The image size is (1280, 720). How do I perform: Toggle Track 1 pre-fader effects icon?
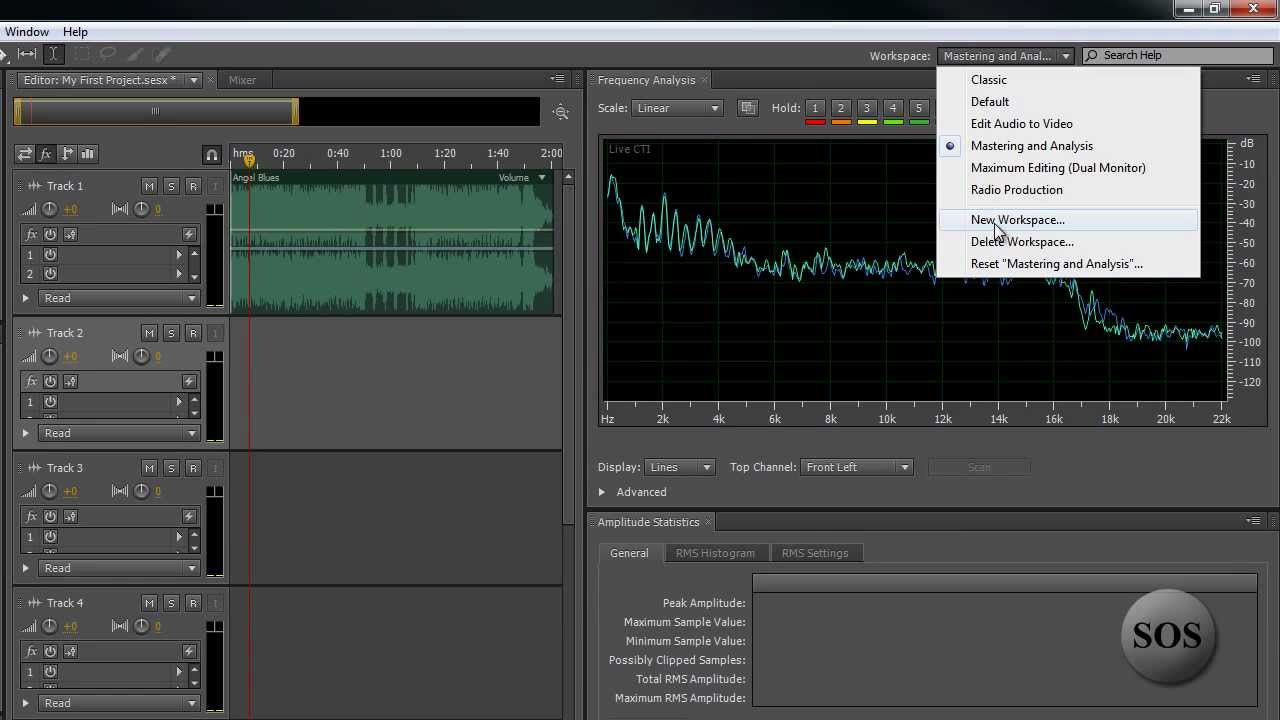pos(70,234)
